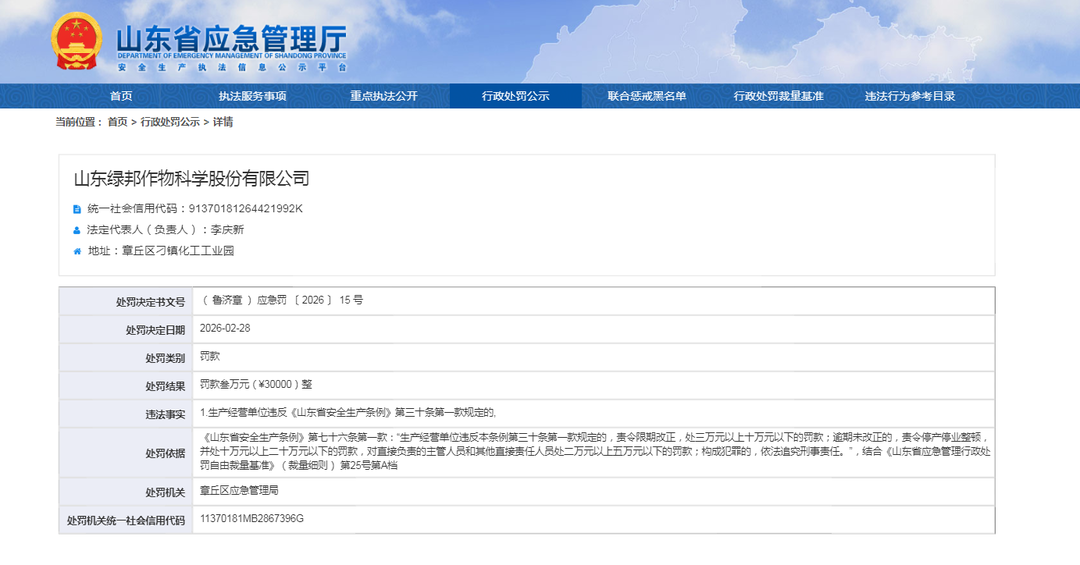The image size is (1080, 565).
Task: Click the company name 山东绿邦作物科学股份有限公司
Action: (192, 179)
